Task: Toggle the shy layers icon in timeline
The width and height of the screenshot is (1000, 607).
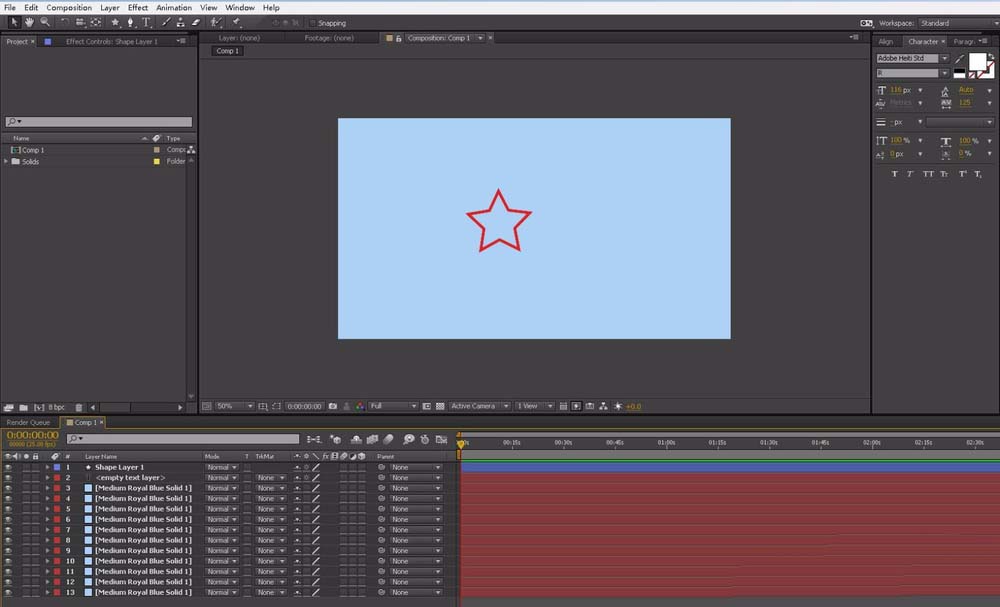Action: click(x=356, y=439)
